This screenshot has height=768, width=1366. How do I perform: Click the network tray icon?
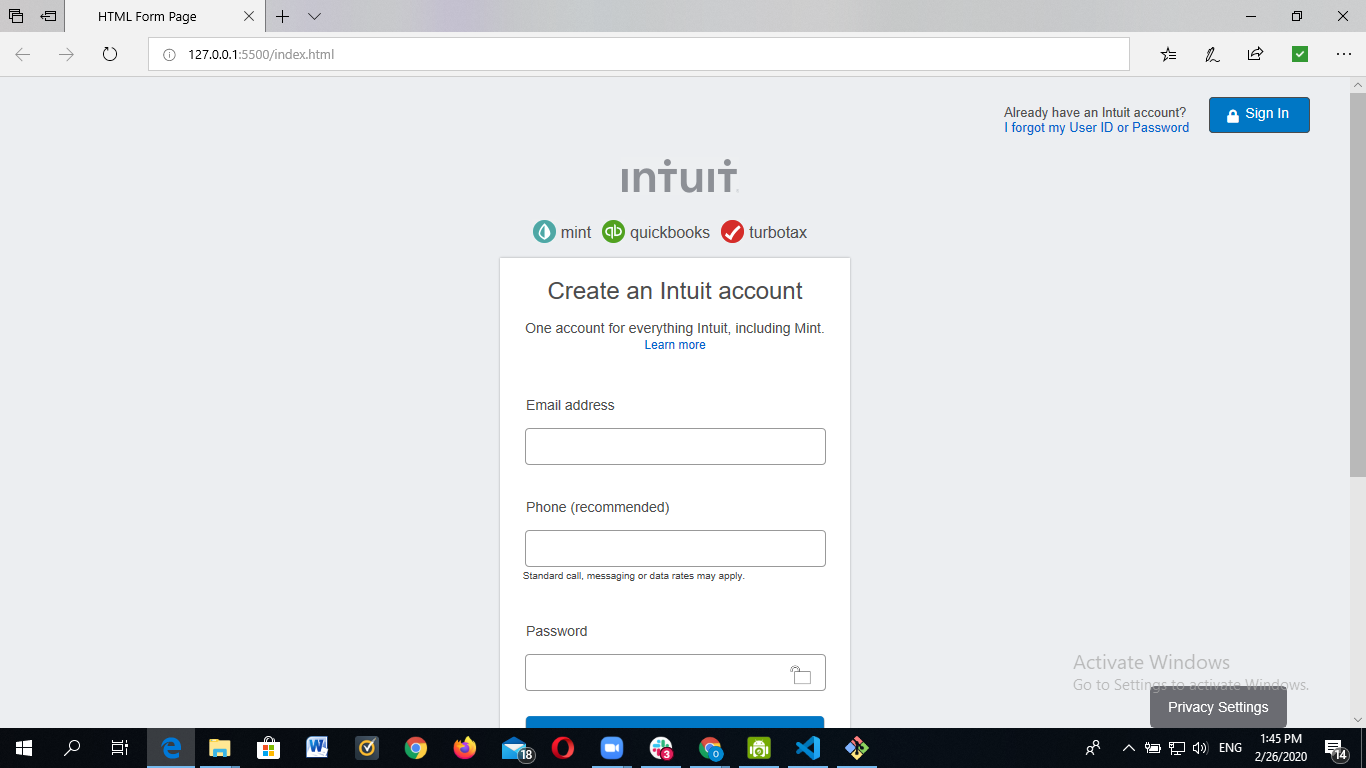click(1177, 748)
